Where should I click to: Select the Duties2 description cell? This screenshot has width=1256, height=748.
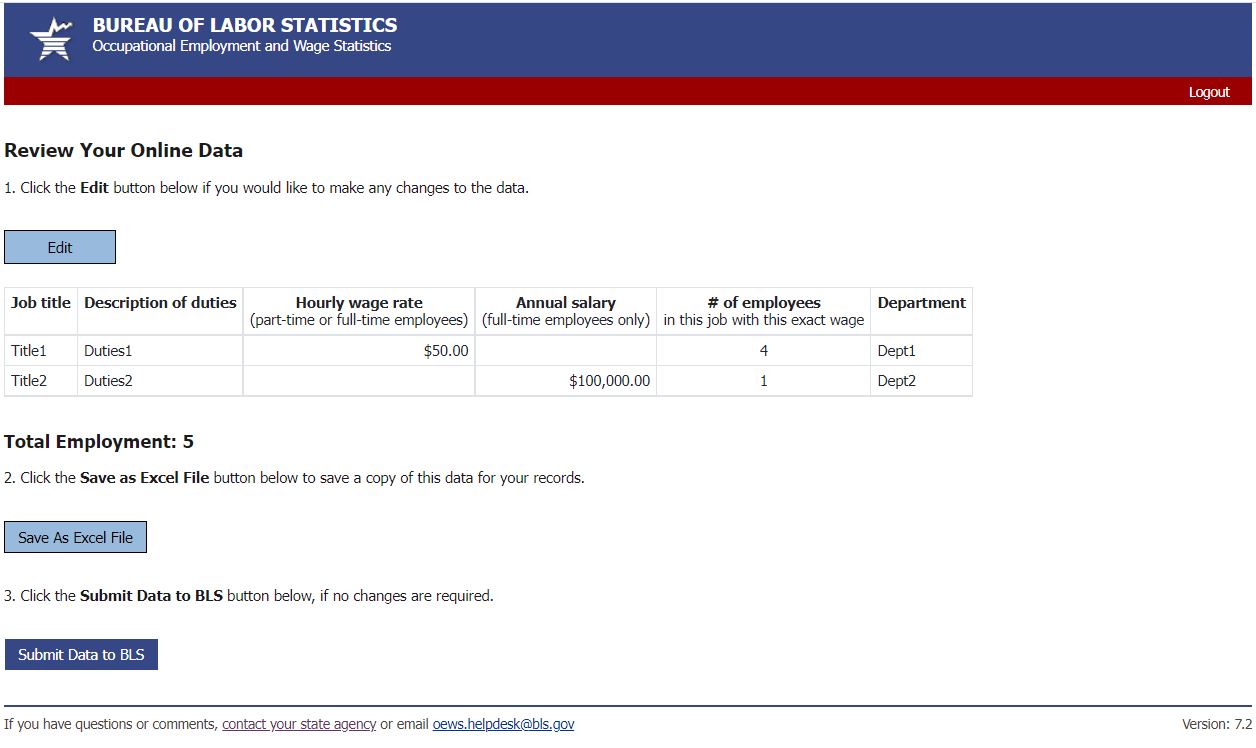pyautogui.click(x=108, y=381)
